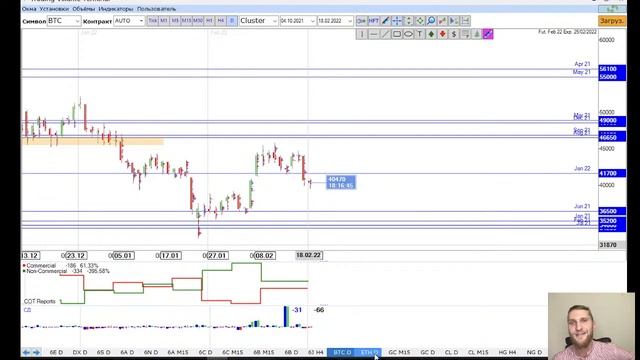
Task: Open the Установки menu
Action: 54,9
